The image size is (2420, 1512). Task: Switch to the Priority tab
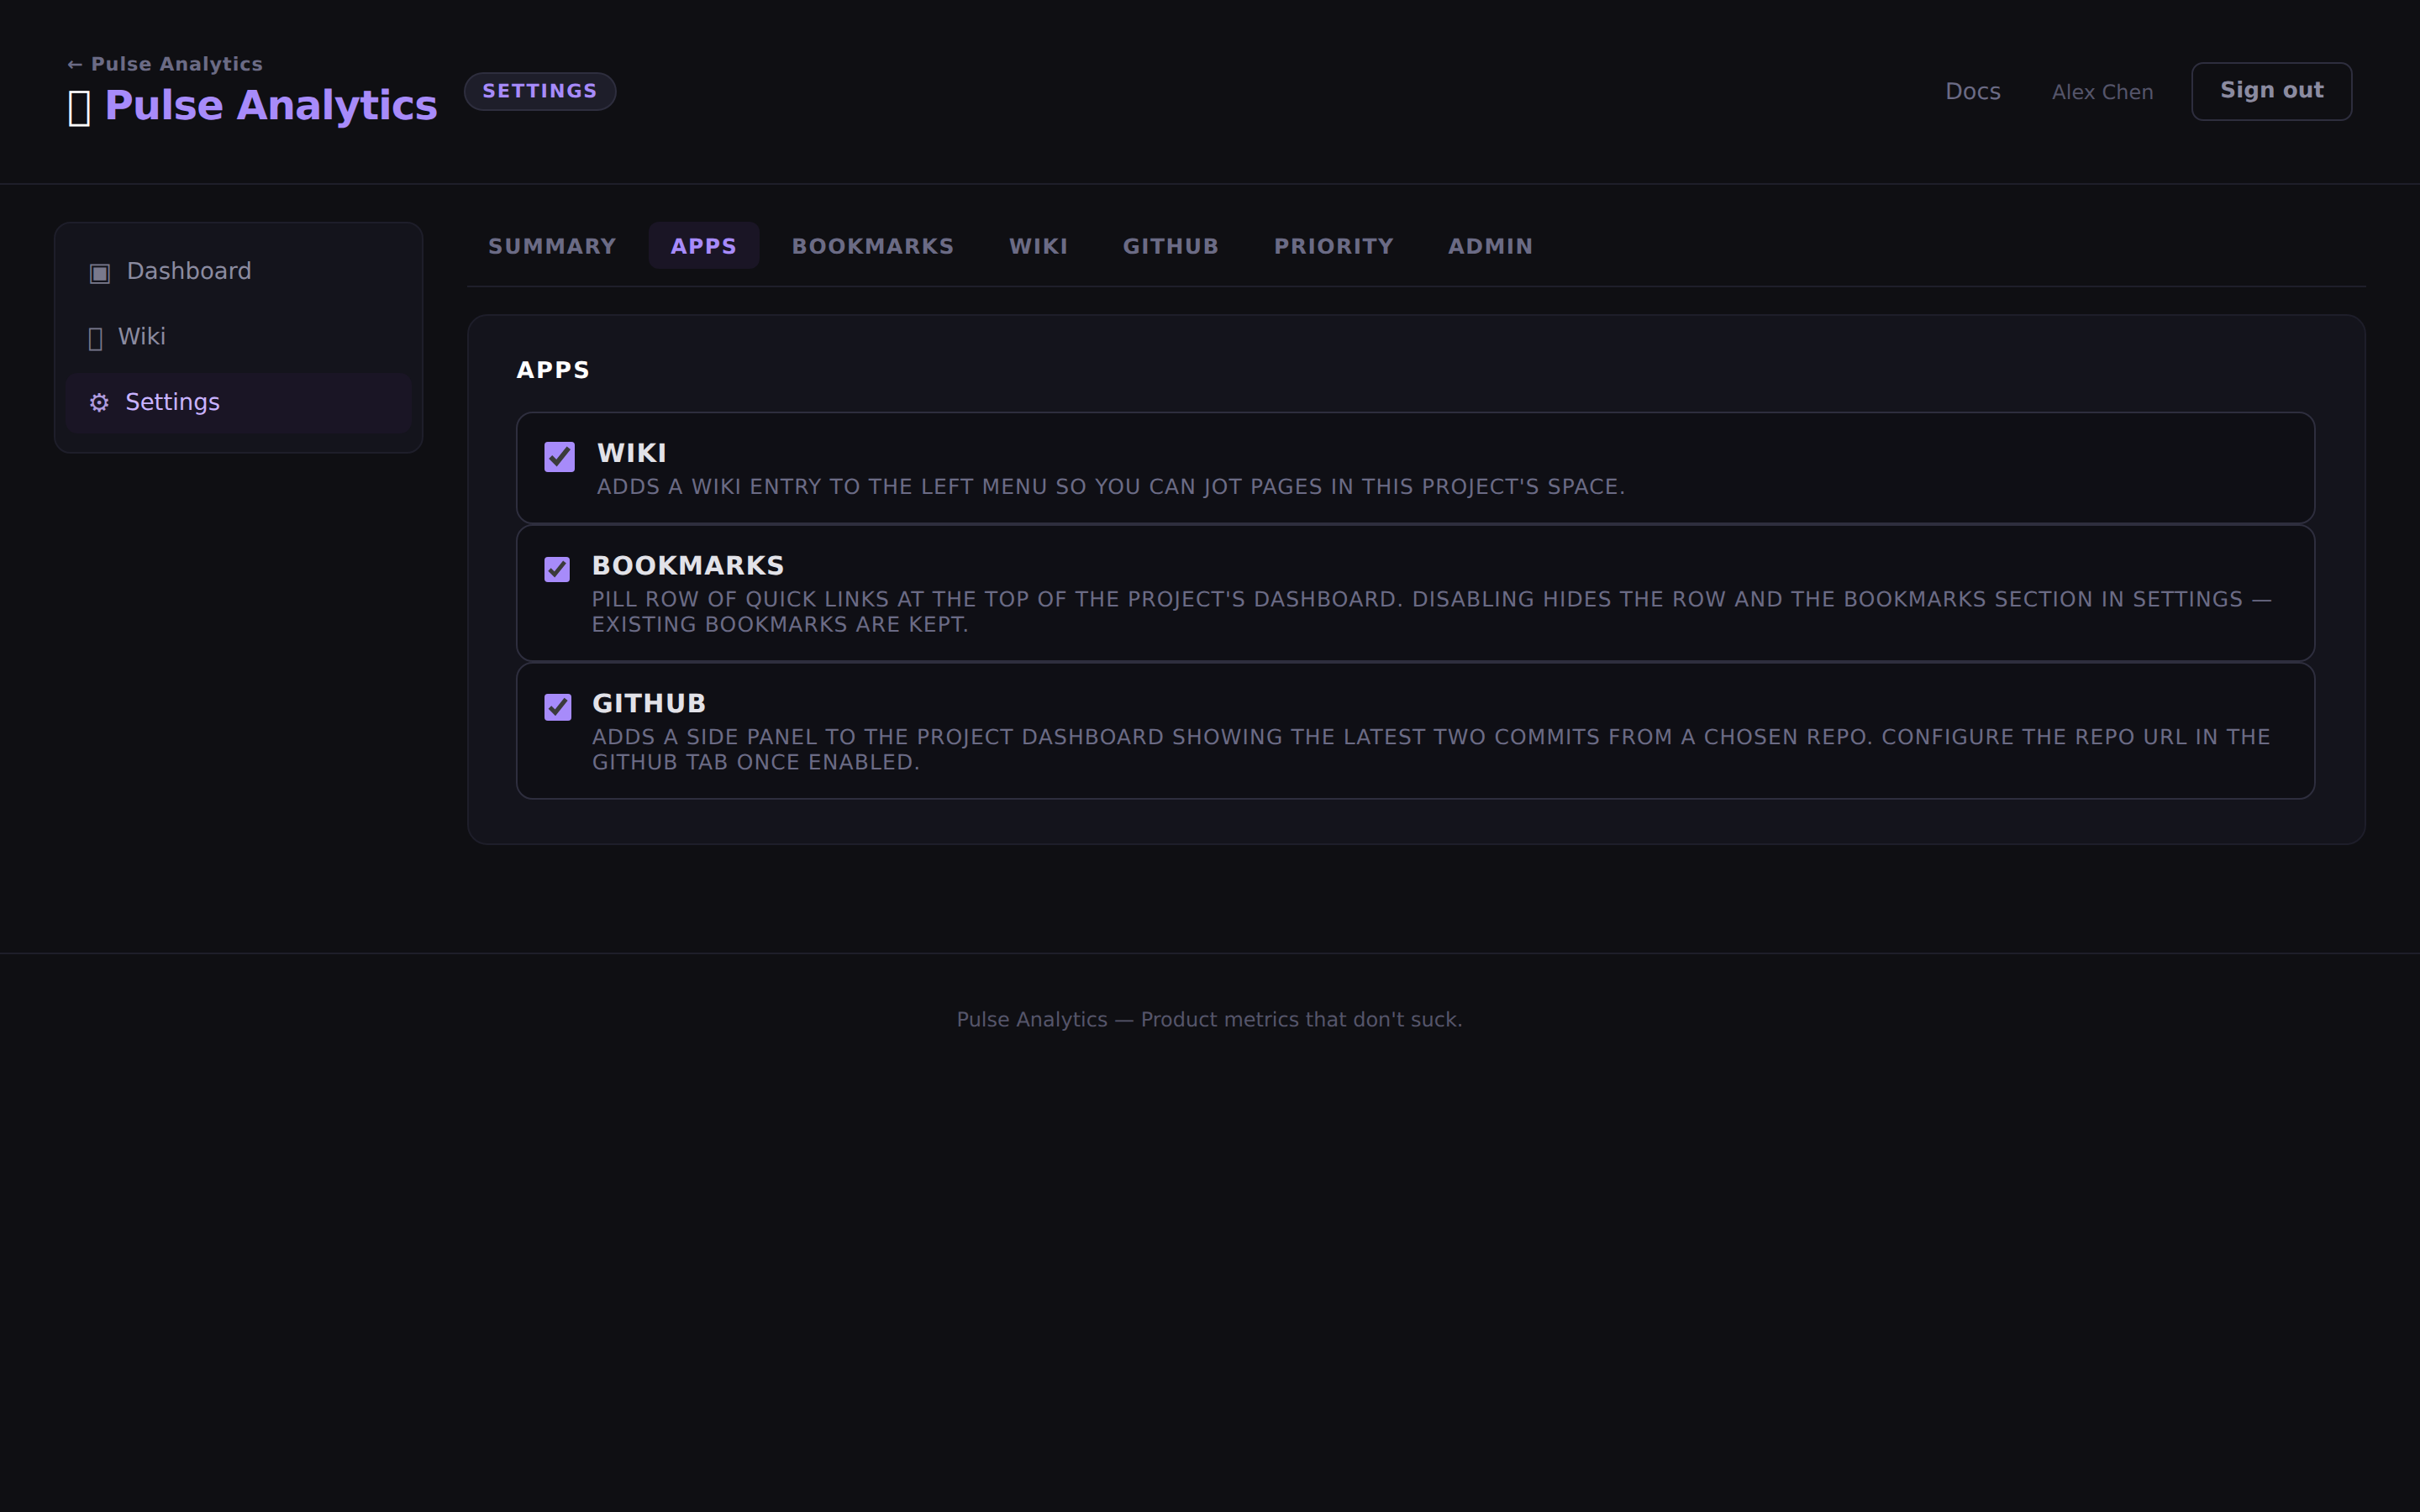[x=1334, y=246]
